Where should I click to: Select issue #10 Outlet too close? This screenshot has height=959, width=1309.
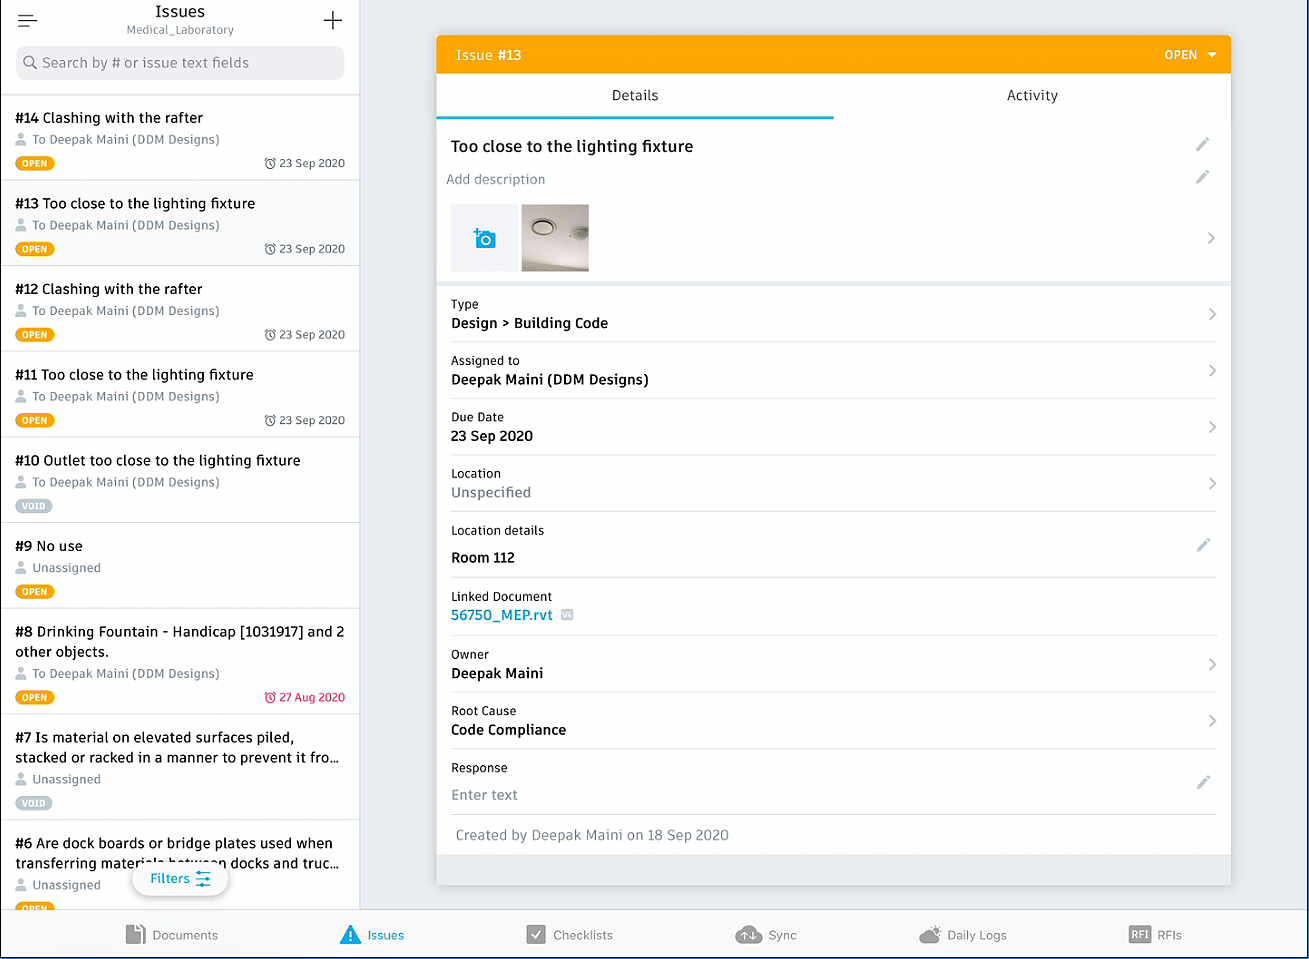[180, 481]
